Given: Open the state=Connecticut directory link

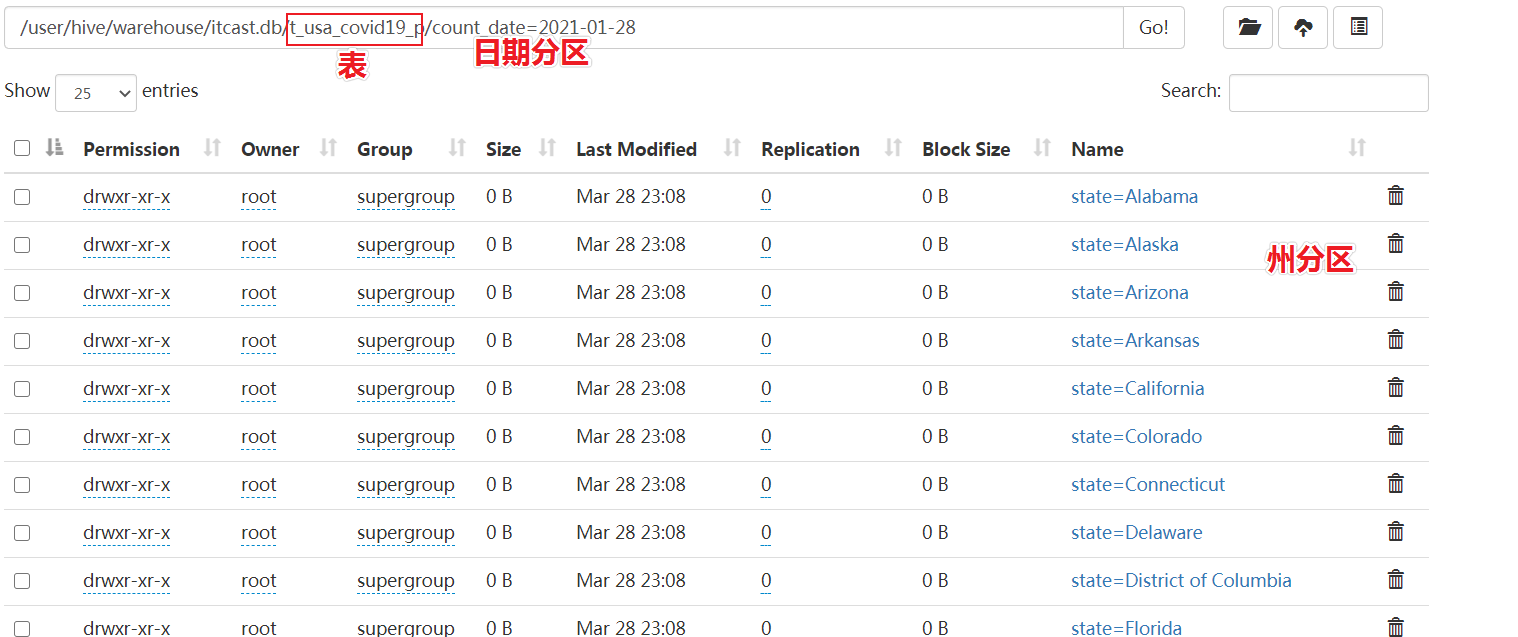Looking at the screenshot, I should [x=1148, y=484].
